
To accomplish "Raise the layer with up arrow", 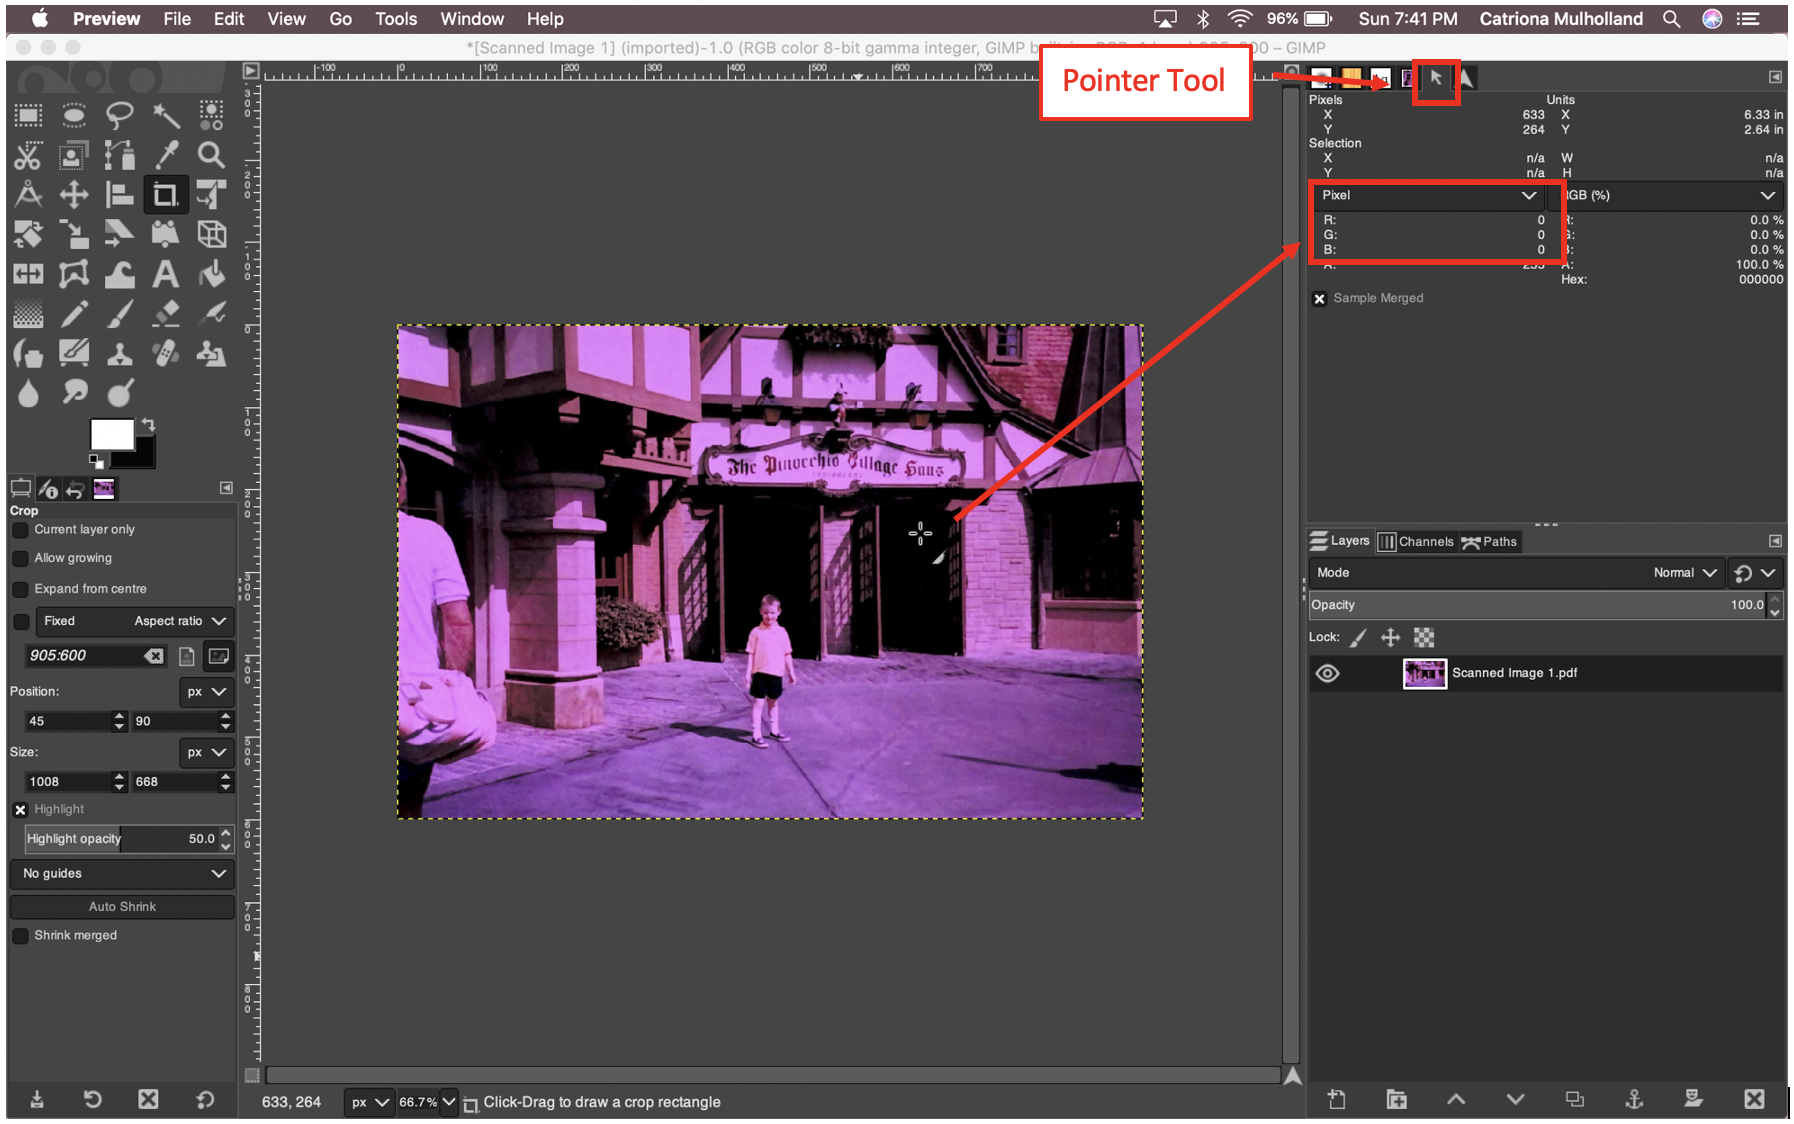I will pyautogui.click(x=1456, y=1099).
